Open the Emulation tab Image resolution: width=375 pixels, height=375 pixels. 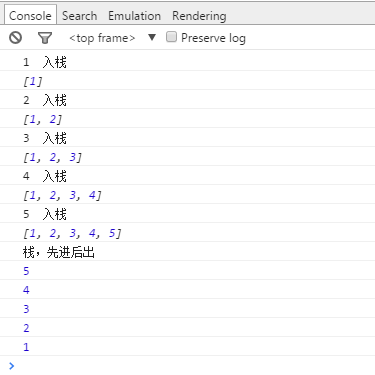click(134, 16)
